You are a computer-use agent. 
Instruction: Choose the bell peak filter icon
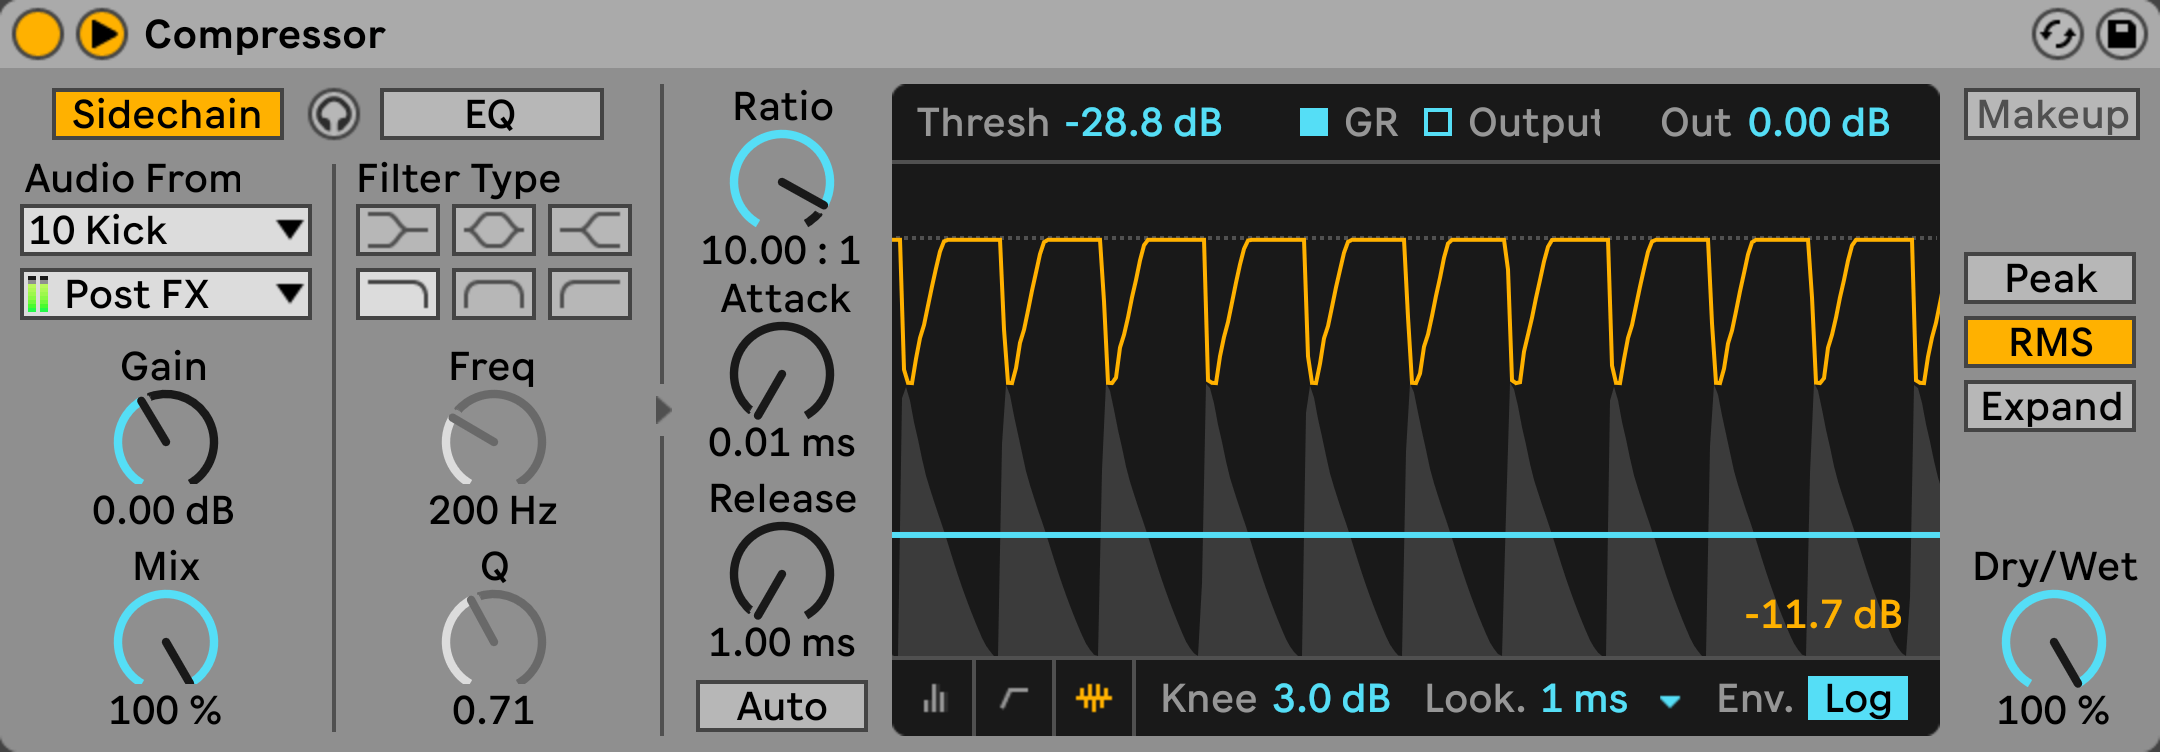coord(493,230)
